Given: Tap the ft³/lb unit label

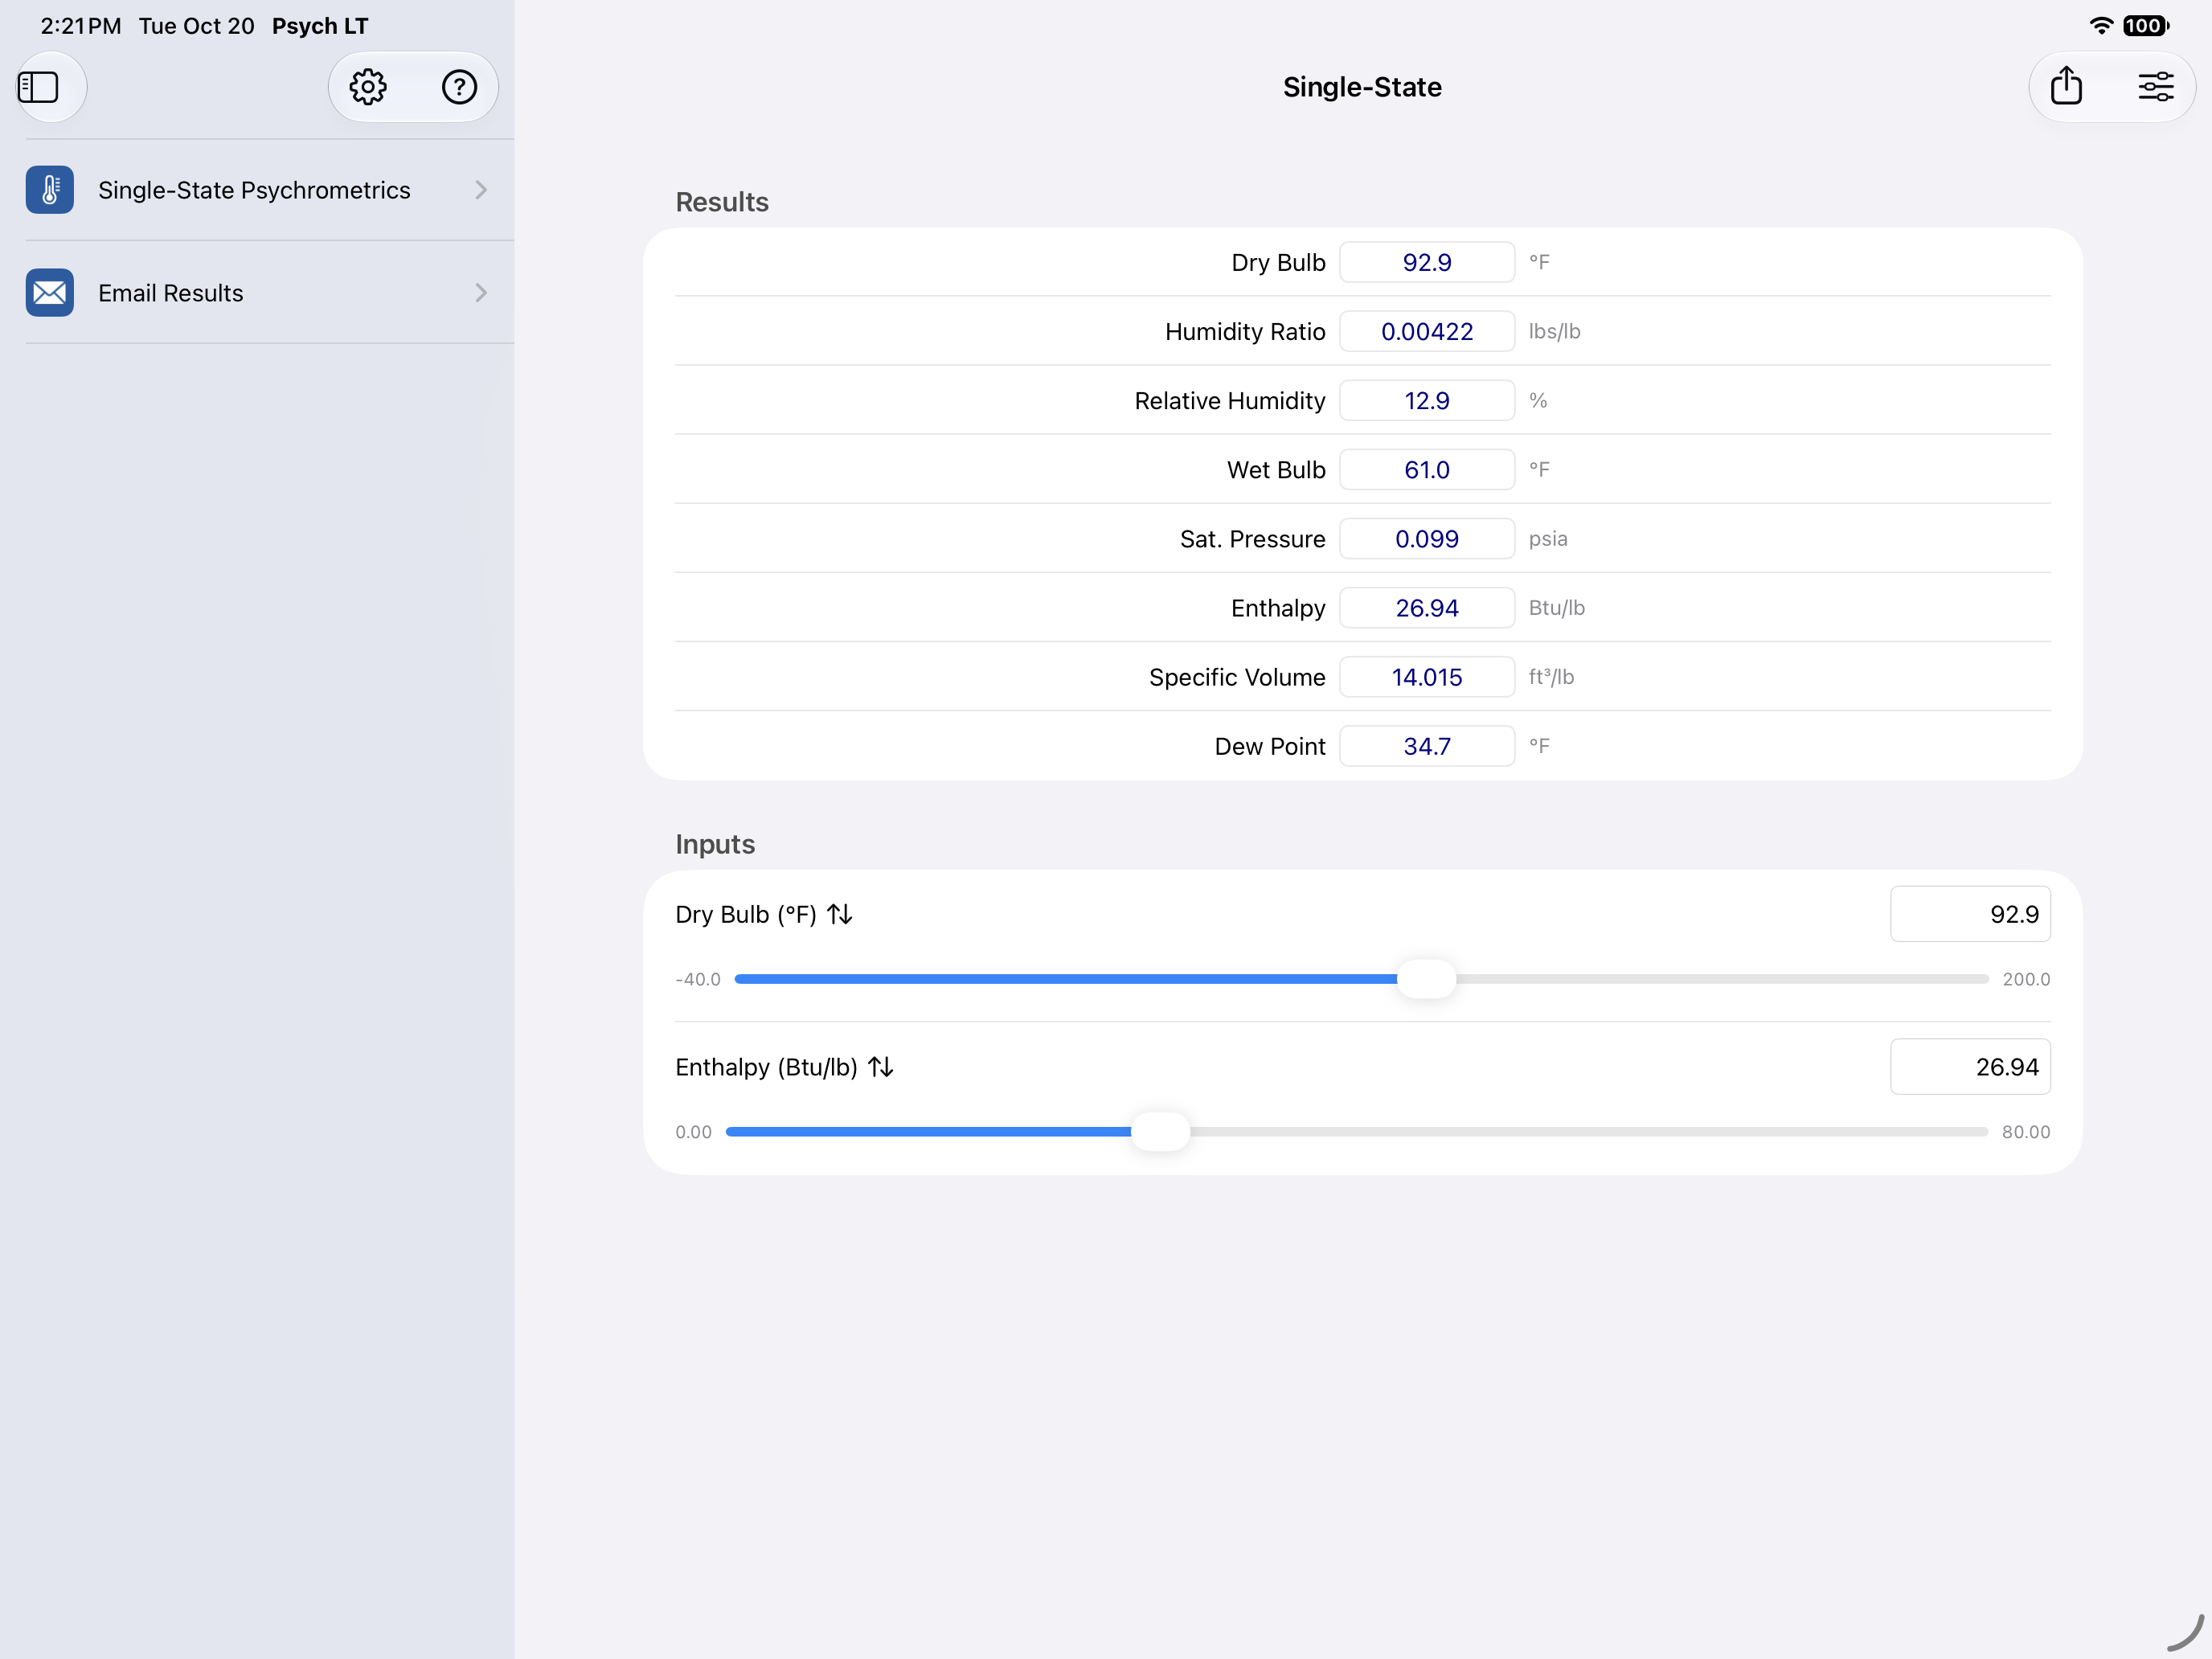Looking at the screenshot, I should [1551, 677].
